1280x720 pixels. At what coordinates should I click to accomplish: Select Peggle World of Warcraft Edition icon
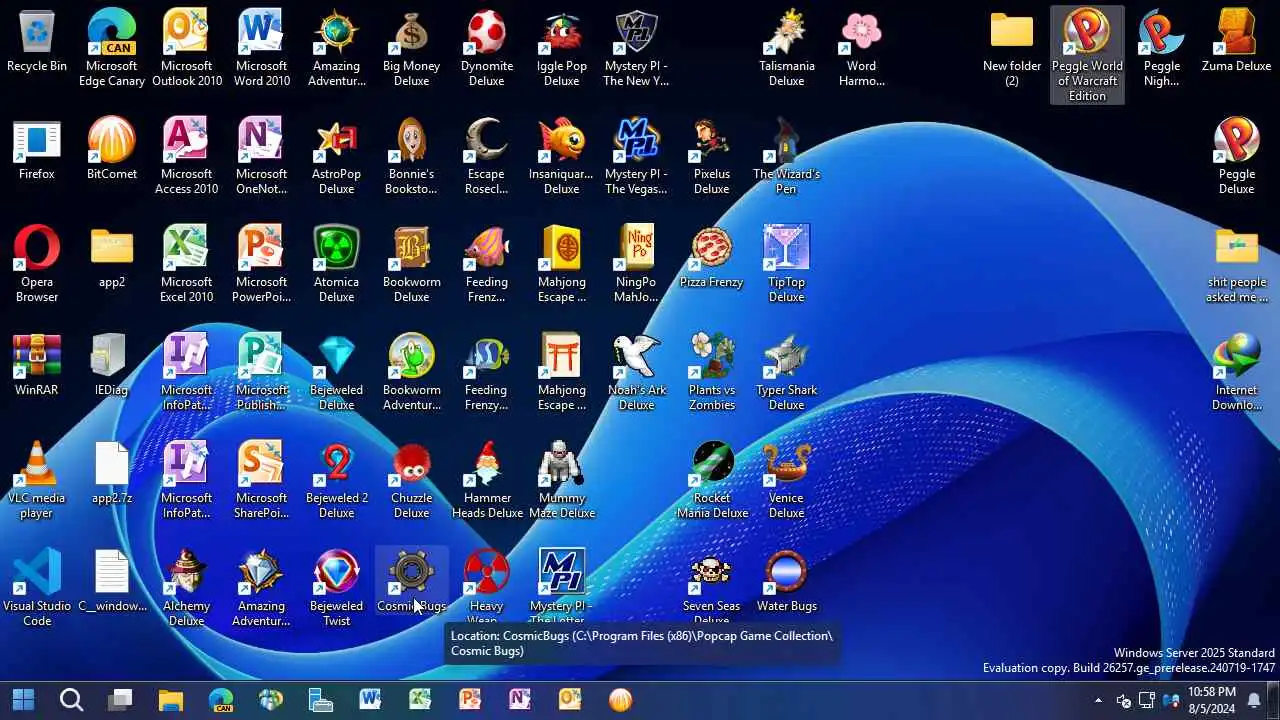(x=1087, y=55)
